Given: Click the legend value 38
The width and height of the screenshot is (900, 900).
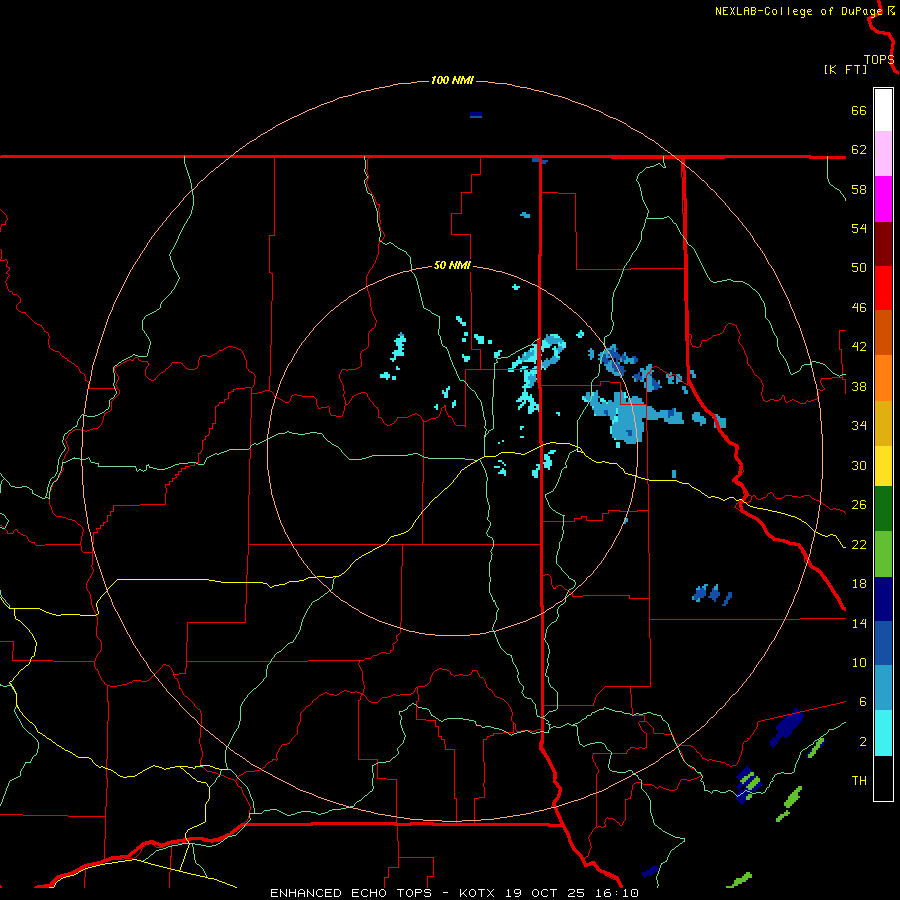Looking at the screenshot, I should pos(859,386).
